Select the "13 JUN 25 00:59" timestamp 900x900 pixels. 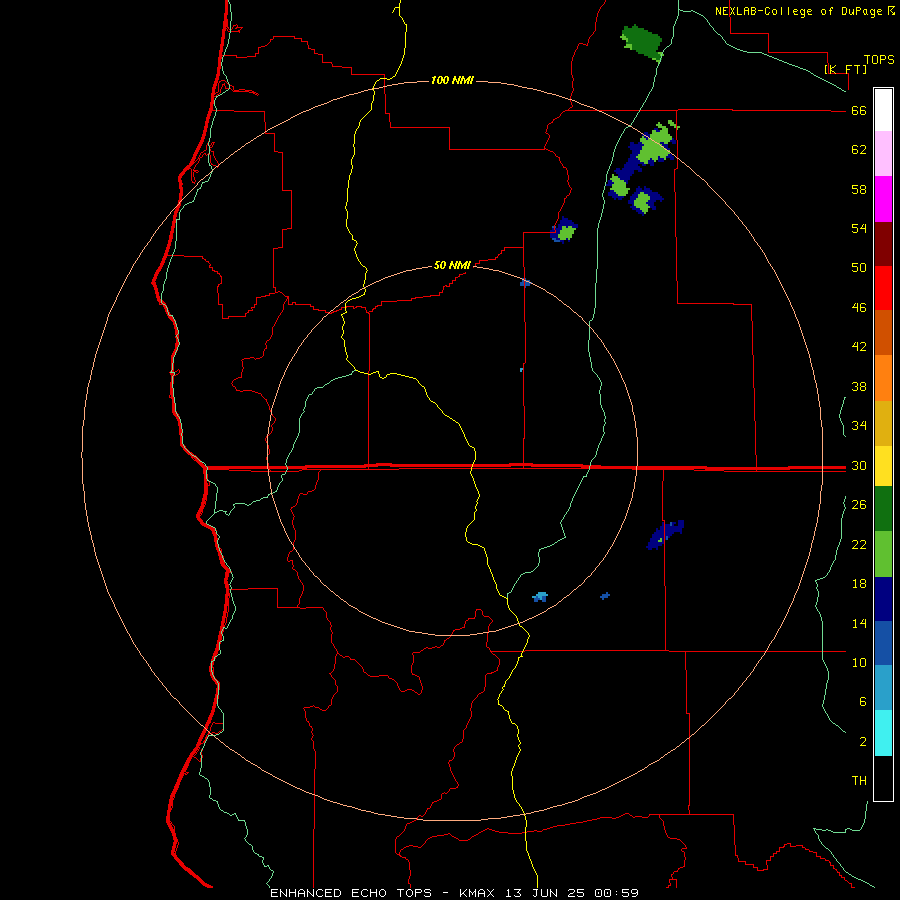(x=572, y=893)
